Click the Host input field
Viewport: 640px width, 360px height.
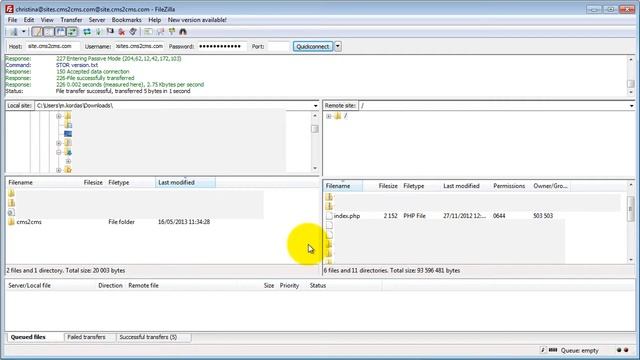53,47
